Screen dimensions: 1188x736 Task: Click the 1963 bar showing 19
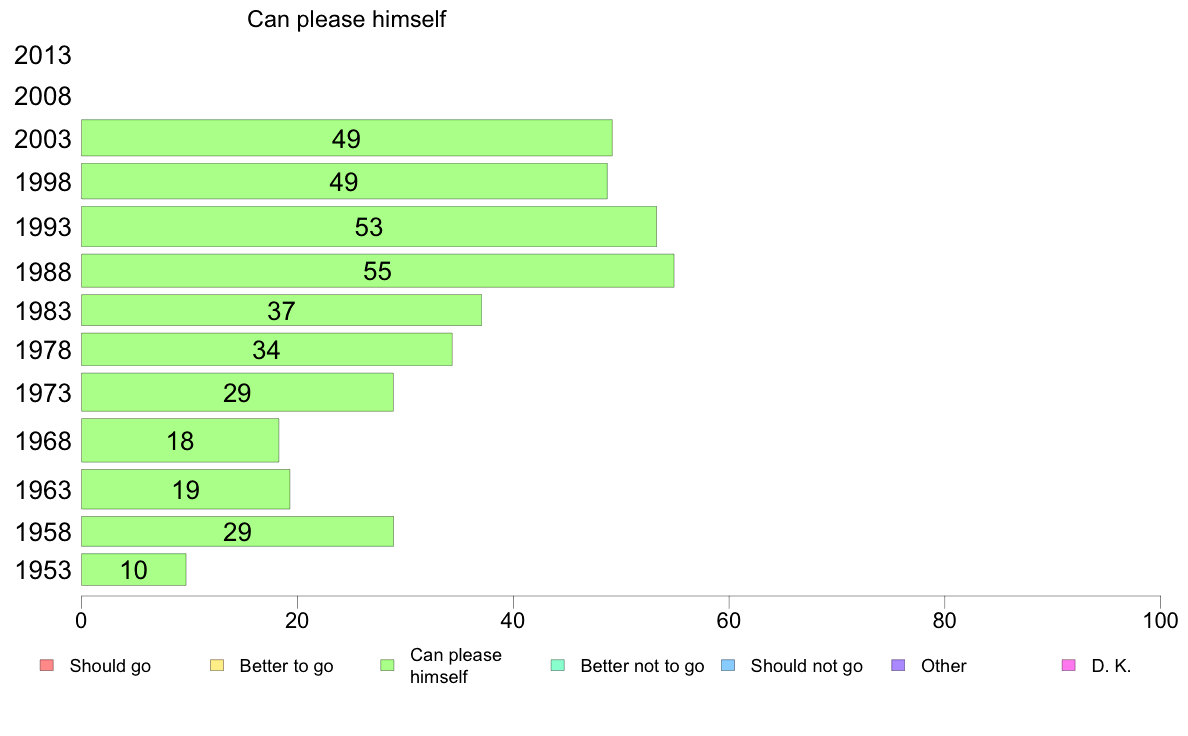pos(186,489)
